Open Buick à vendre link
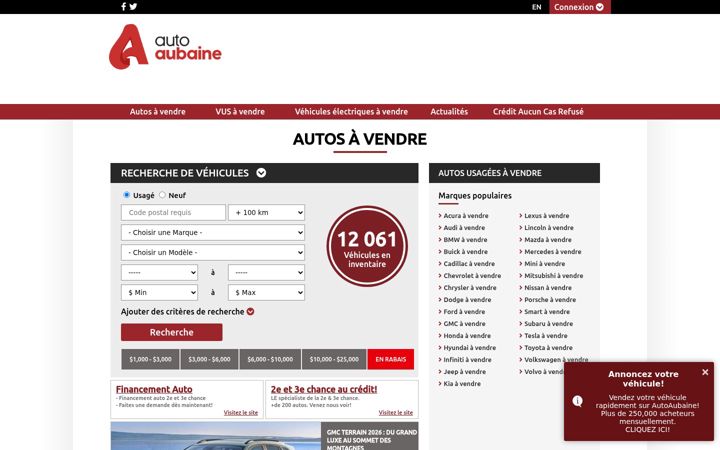 [465, 252]
